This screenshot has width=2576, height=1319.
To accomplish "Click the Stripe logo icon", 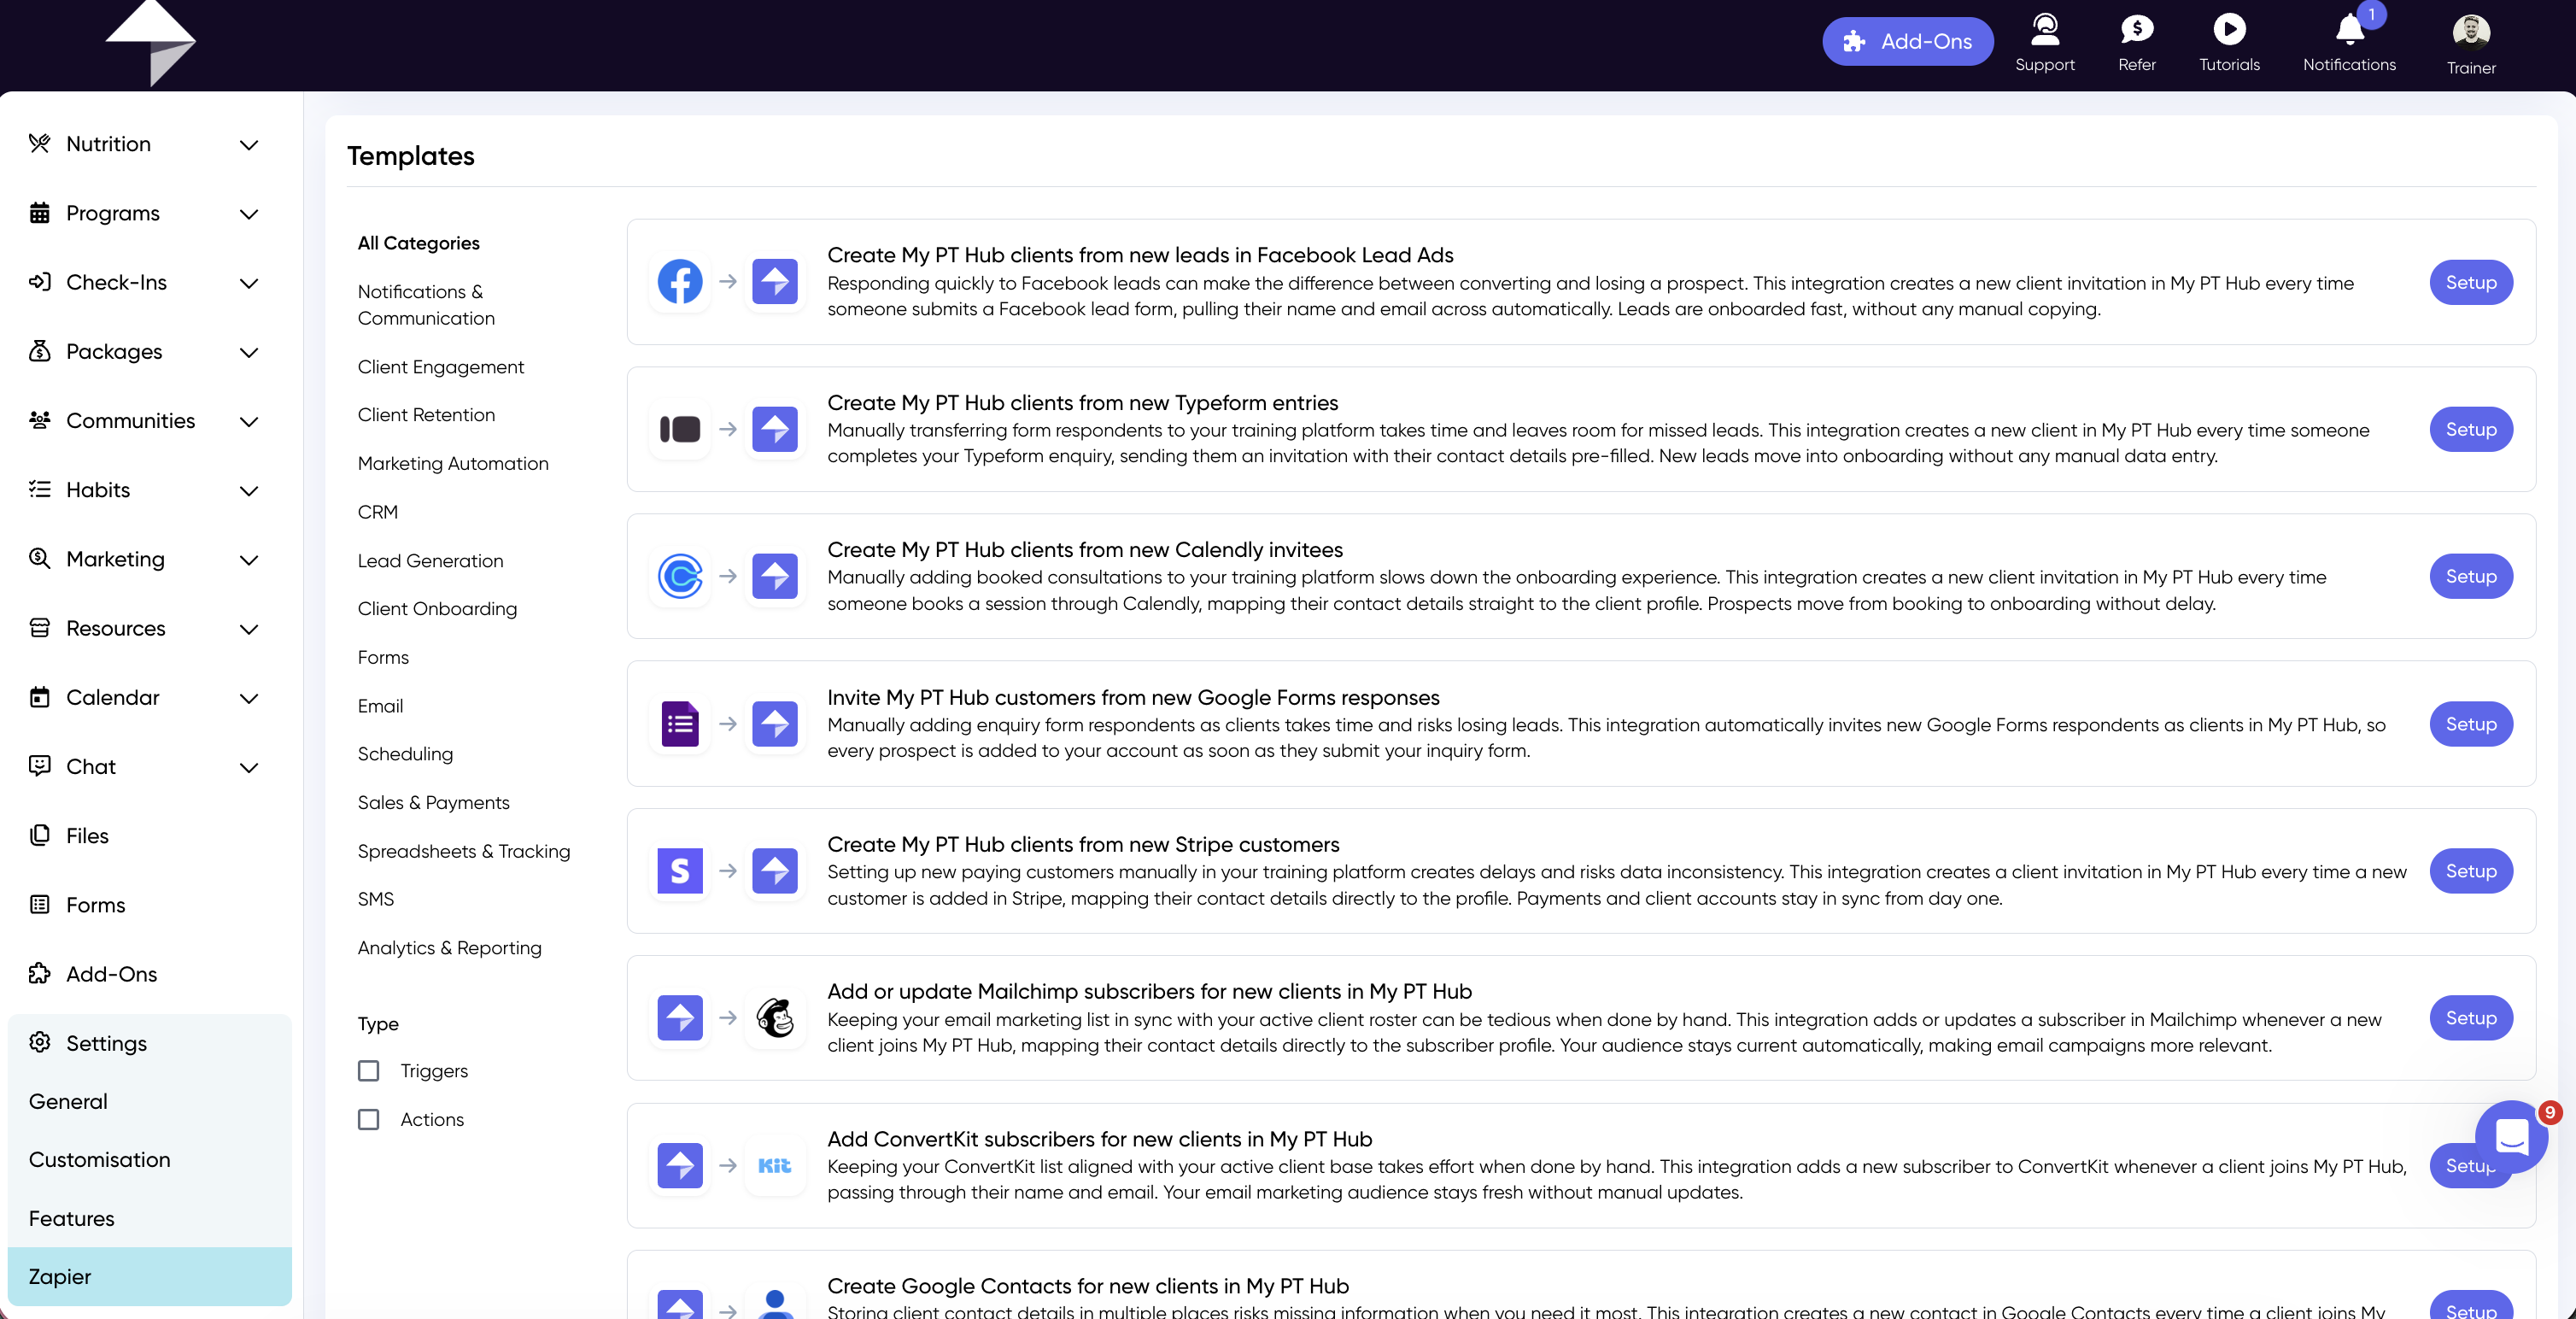I will click(x=680, y=870).
